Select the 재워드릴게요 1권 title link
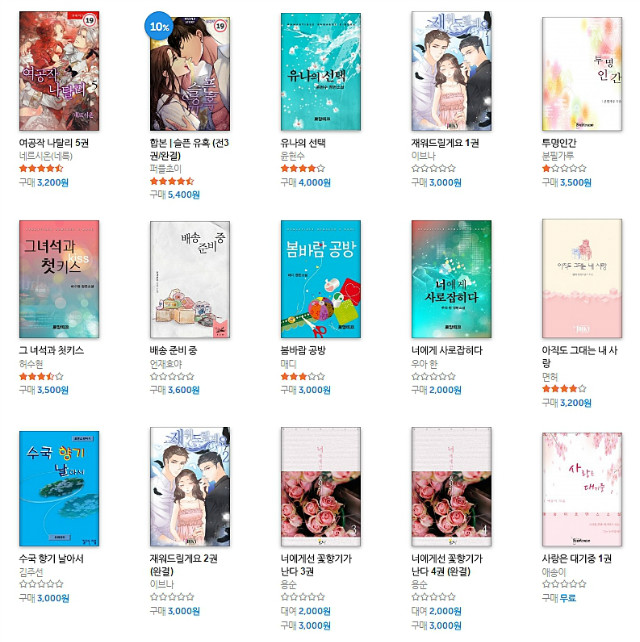Screen dimensions: 640x642 [x=445, y=143]
